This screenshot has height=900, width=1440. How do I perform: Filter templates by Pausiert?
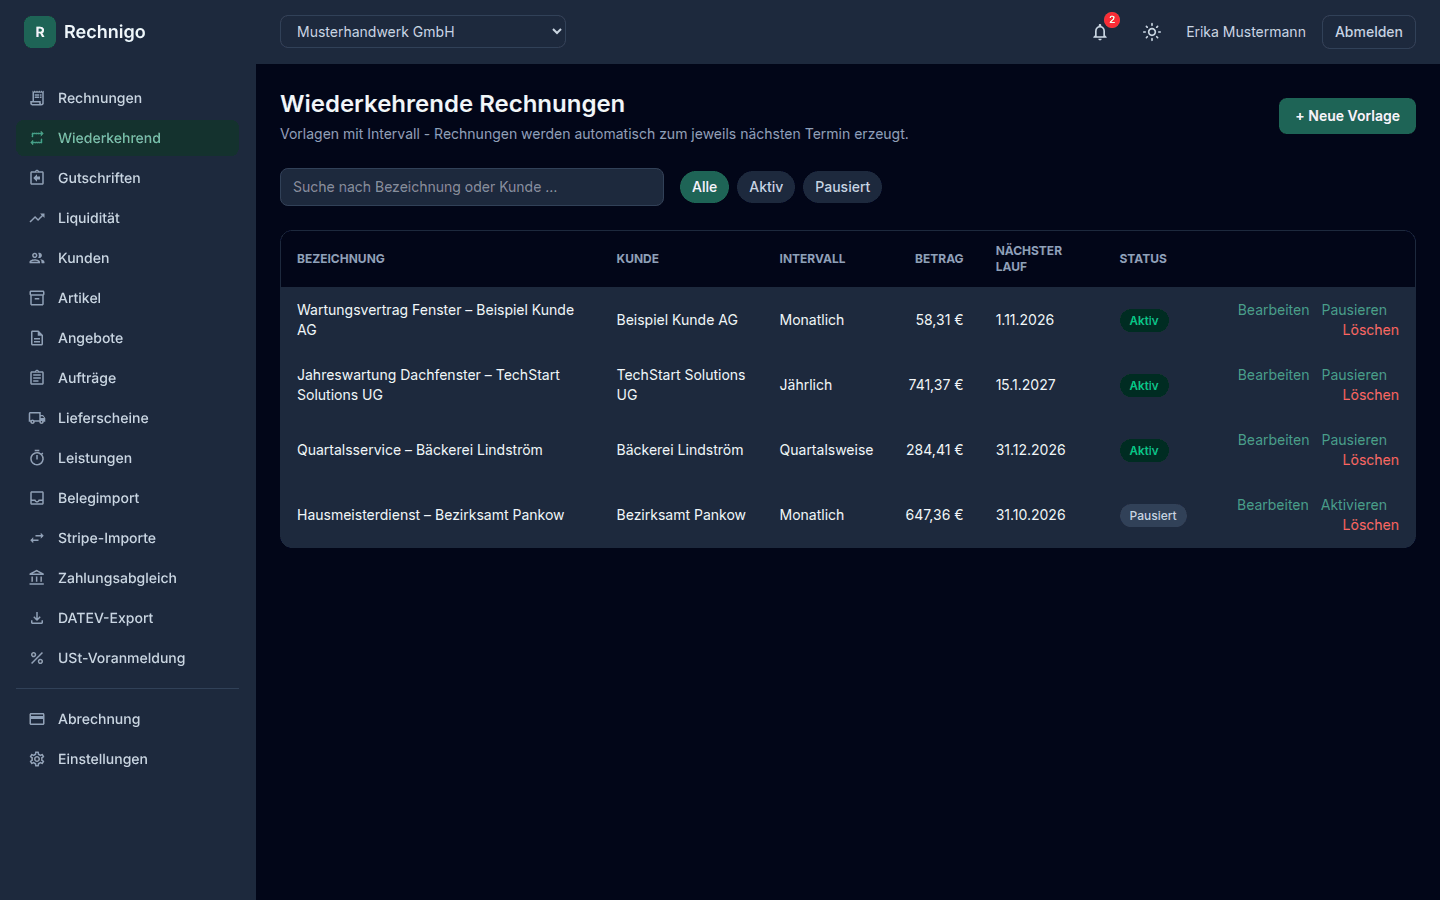coord(842,187)
